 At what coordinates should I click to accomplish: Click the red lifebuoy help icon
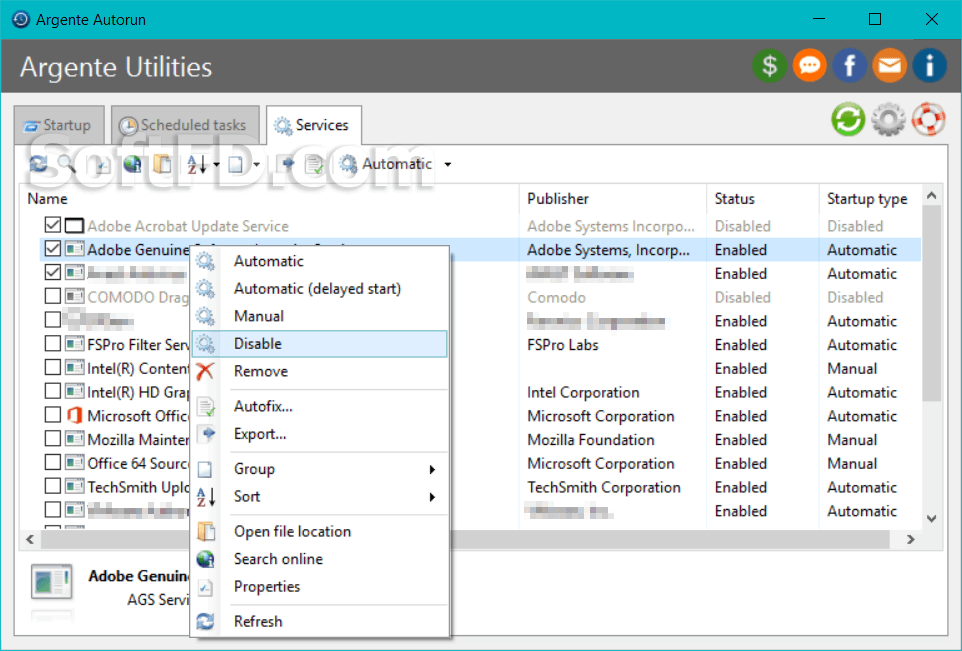[x=928, y=119]
